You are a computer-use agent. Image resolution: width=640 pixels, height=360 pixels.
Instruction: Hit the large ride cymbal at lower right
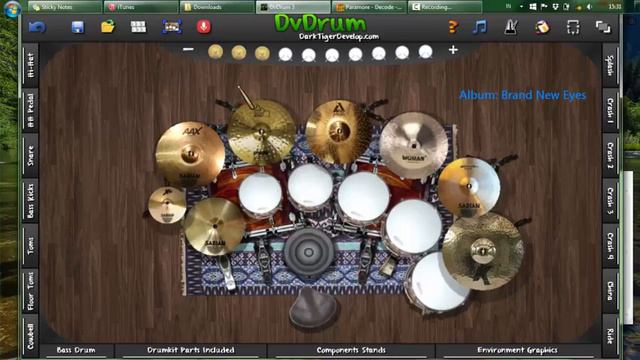(483, 251)
